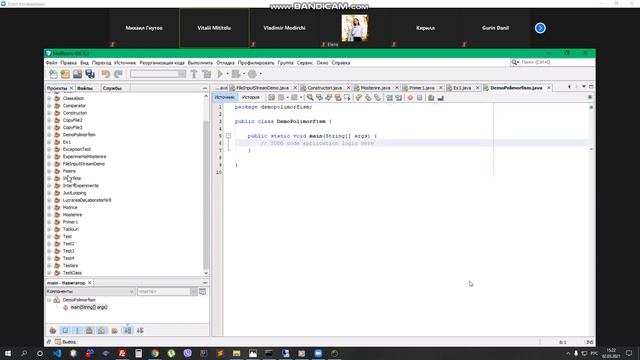The height and width of the screenshot is (360, 640).
Task: Click the Save All toolbar icon
Action: 90,74
